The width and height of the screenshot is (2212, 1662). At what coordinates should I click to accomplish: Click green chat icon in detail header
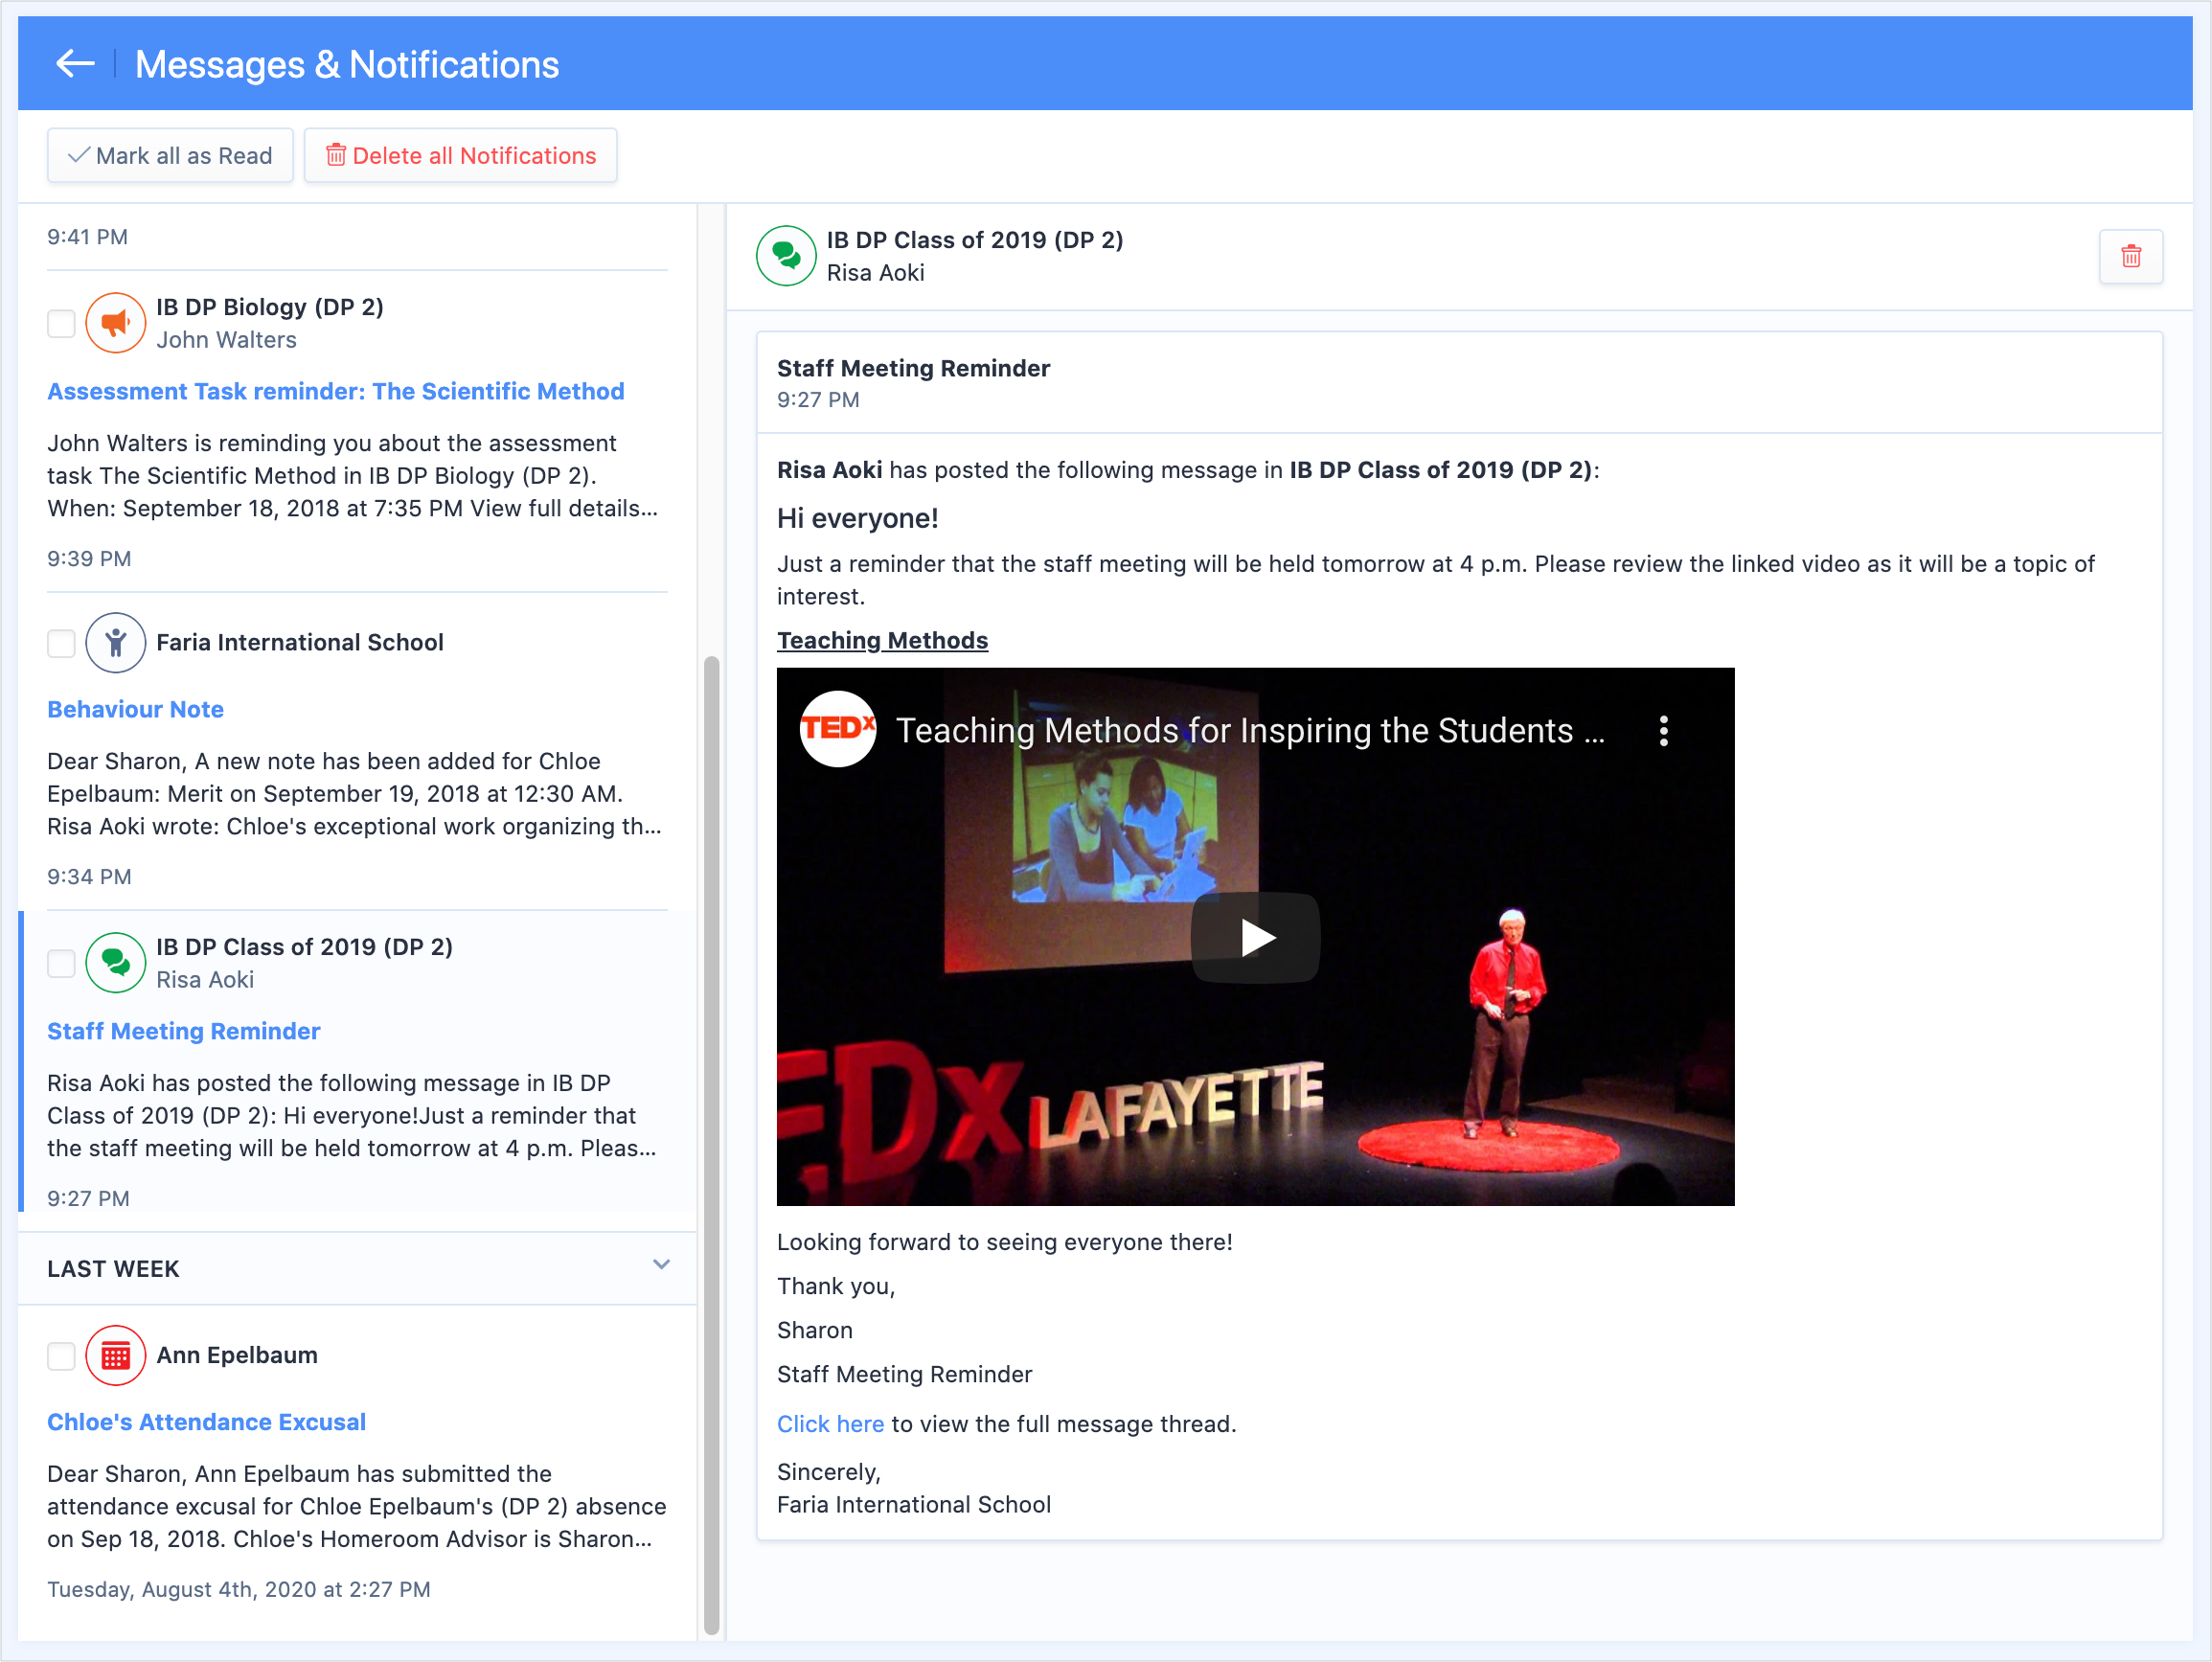click(x=786, y=256)
